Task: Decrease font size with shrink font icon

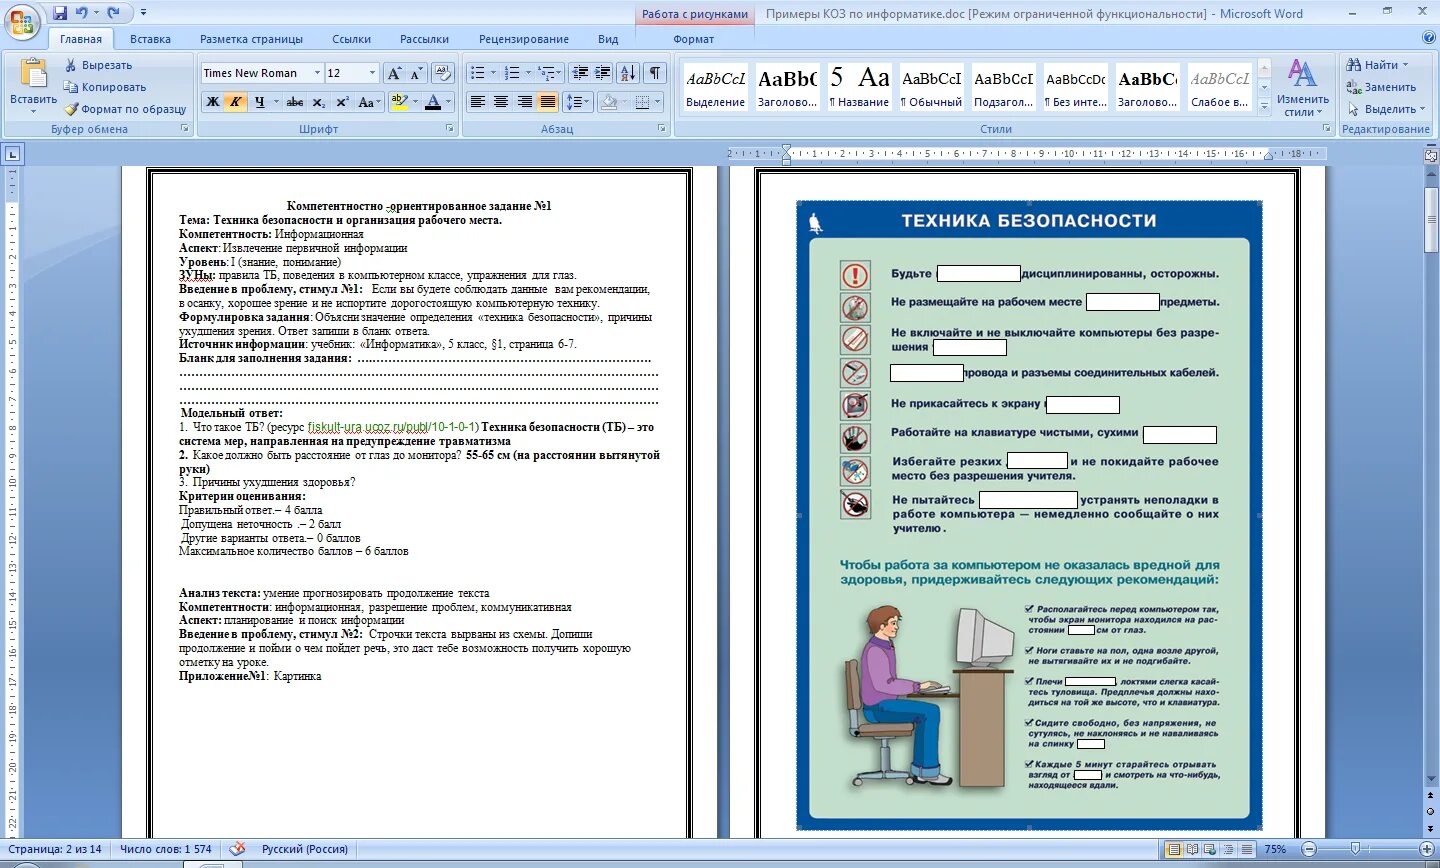Action: pos(416,73)
